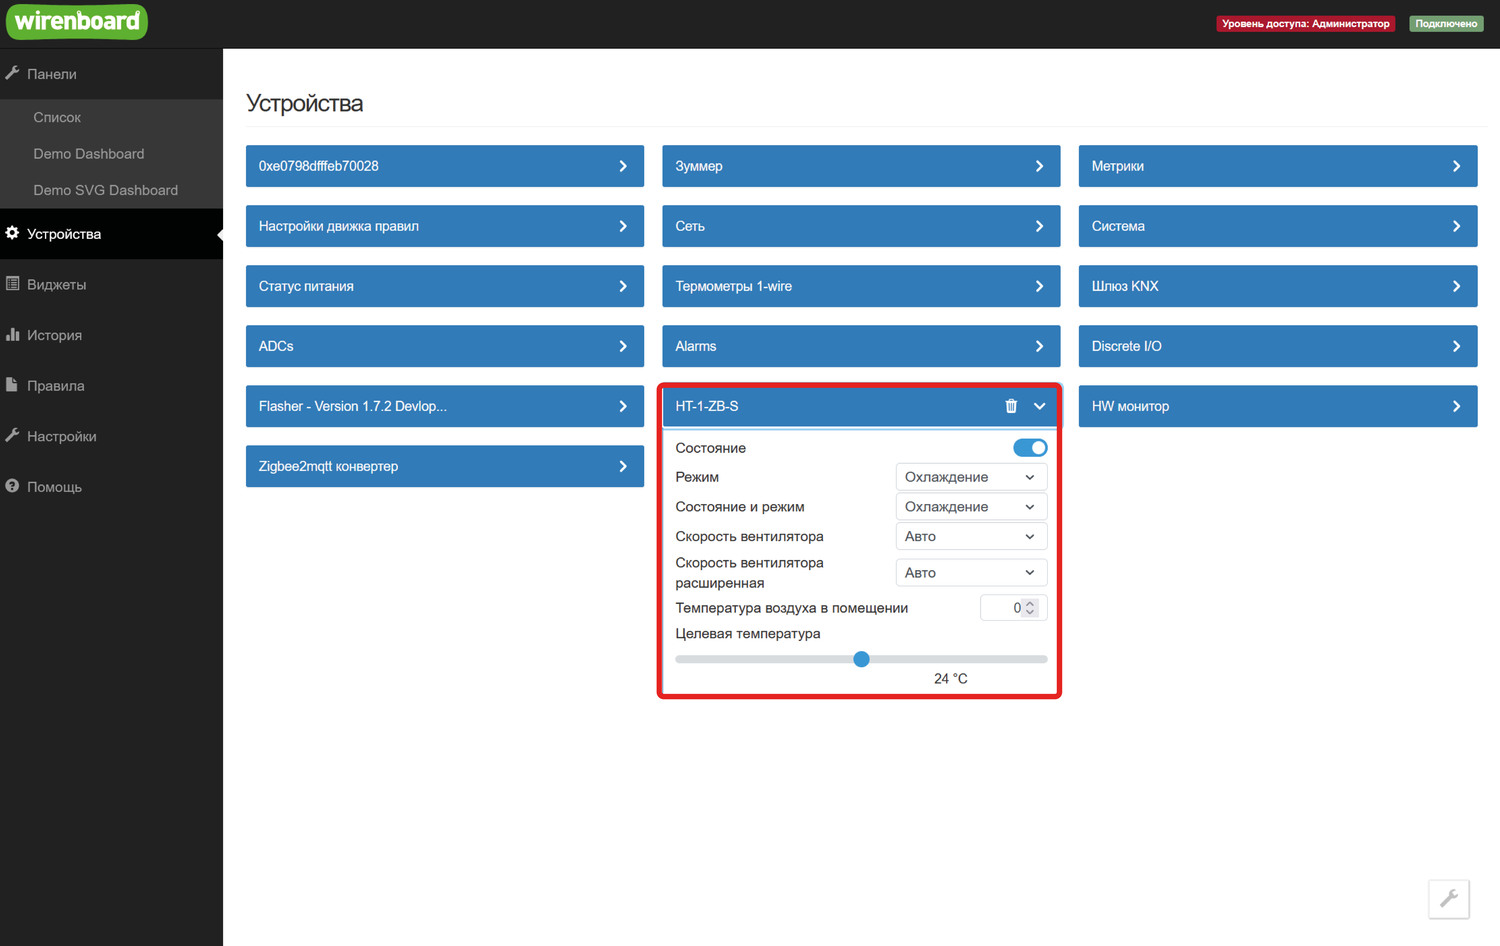Click the file icon beside Правила
The width and height of the screenshot is (1500, 946).
point(12,385)
